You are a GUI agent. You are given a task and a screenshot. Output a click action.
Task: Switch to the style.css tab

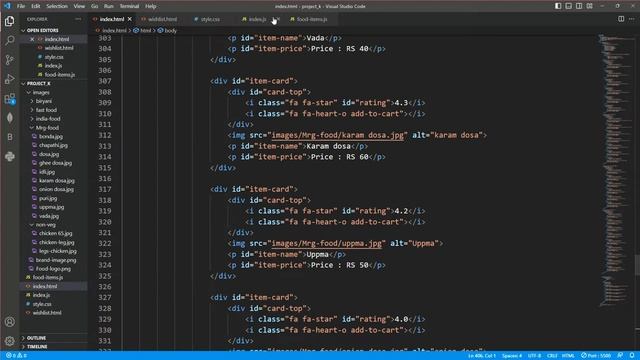click(210, 19)
